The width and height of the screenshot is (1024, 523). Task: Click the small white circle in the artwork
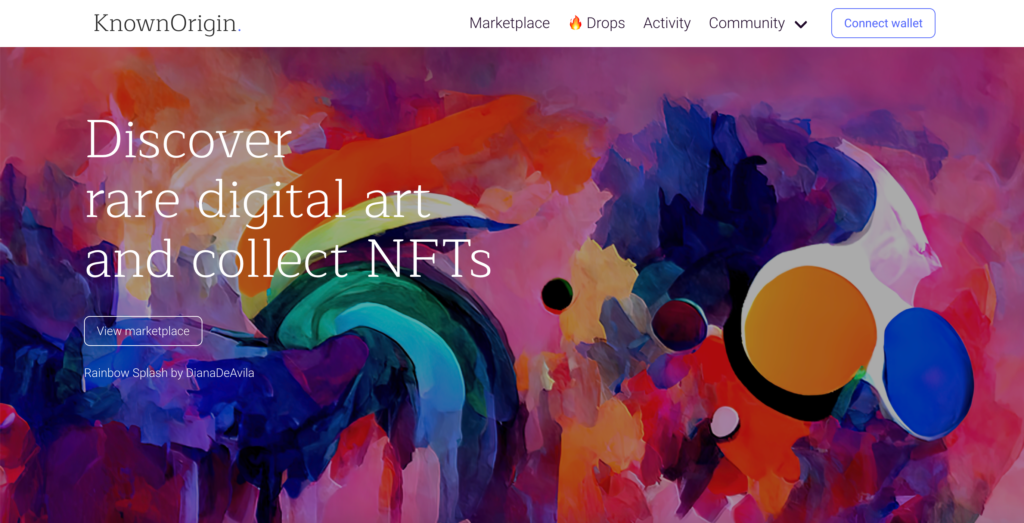tap(724, 421)
